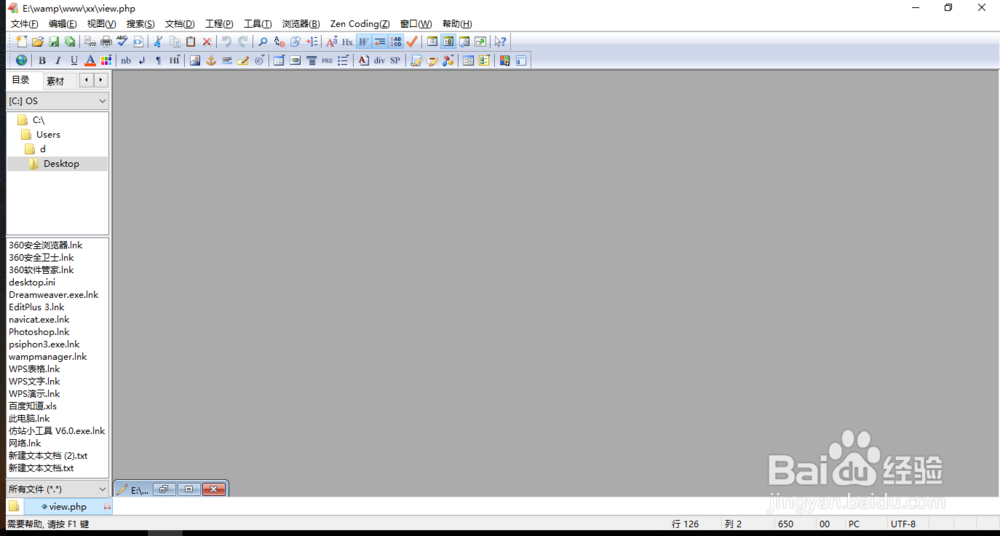Click the Hx hex viewer icon

348,42
